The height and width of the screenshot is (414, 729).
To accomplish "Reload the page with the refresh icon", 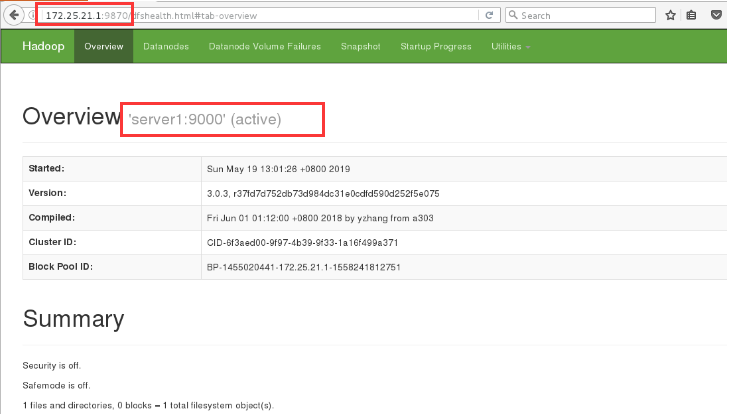I will coord(489,15).
